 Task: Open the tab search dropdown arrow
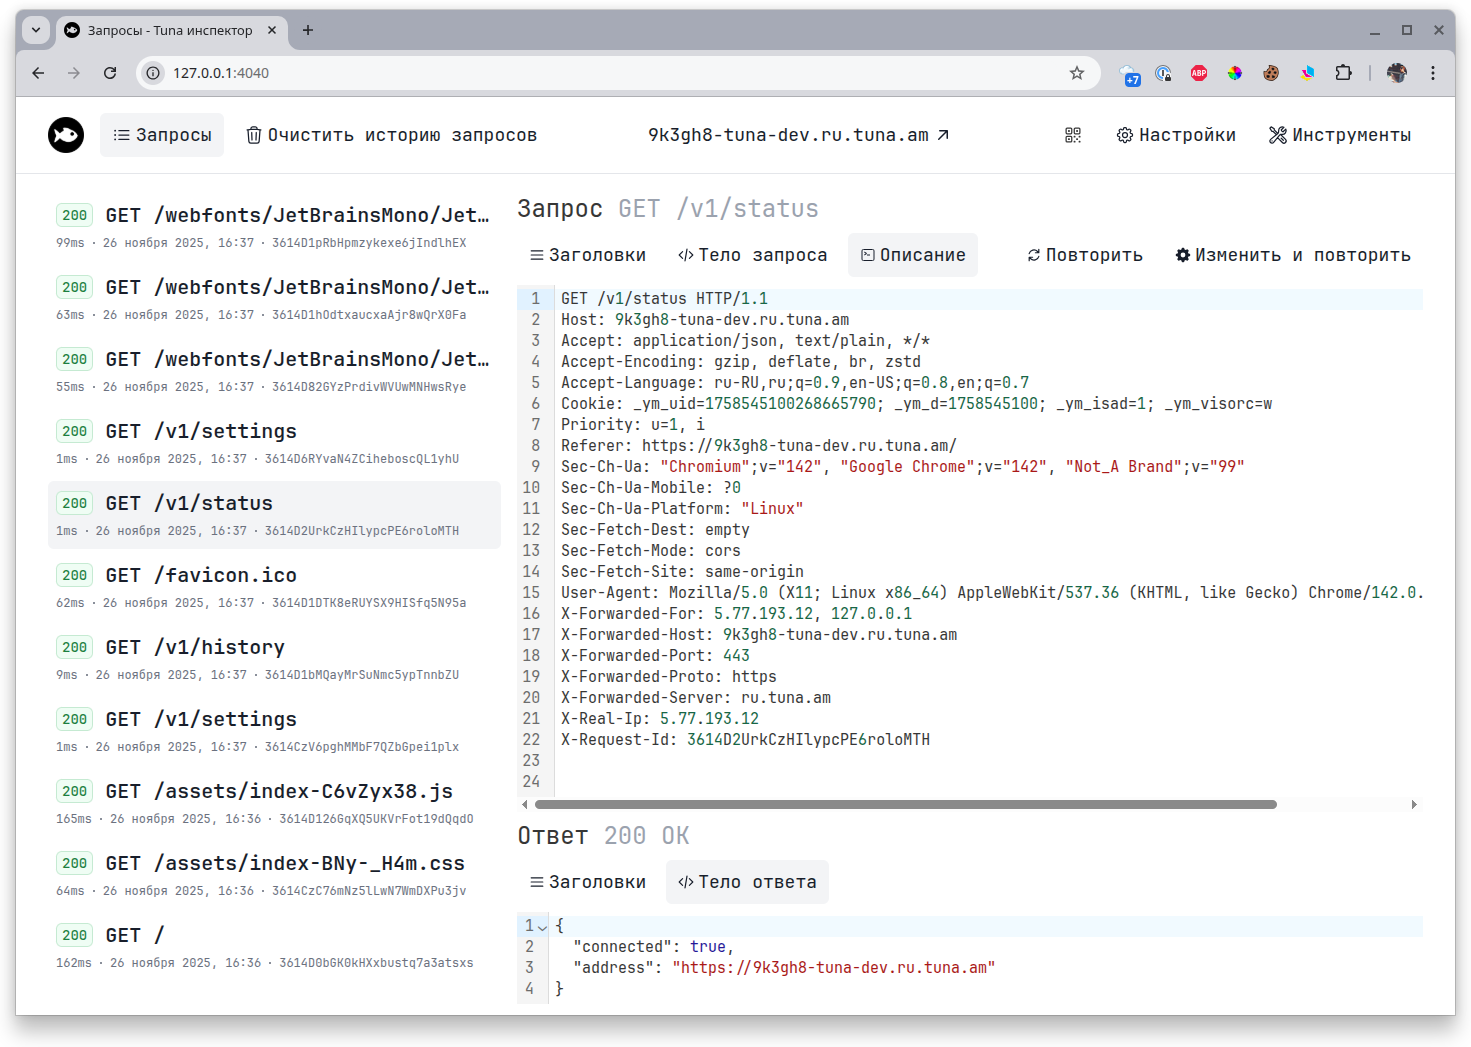coord(36,30)
